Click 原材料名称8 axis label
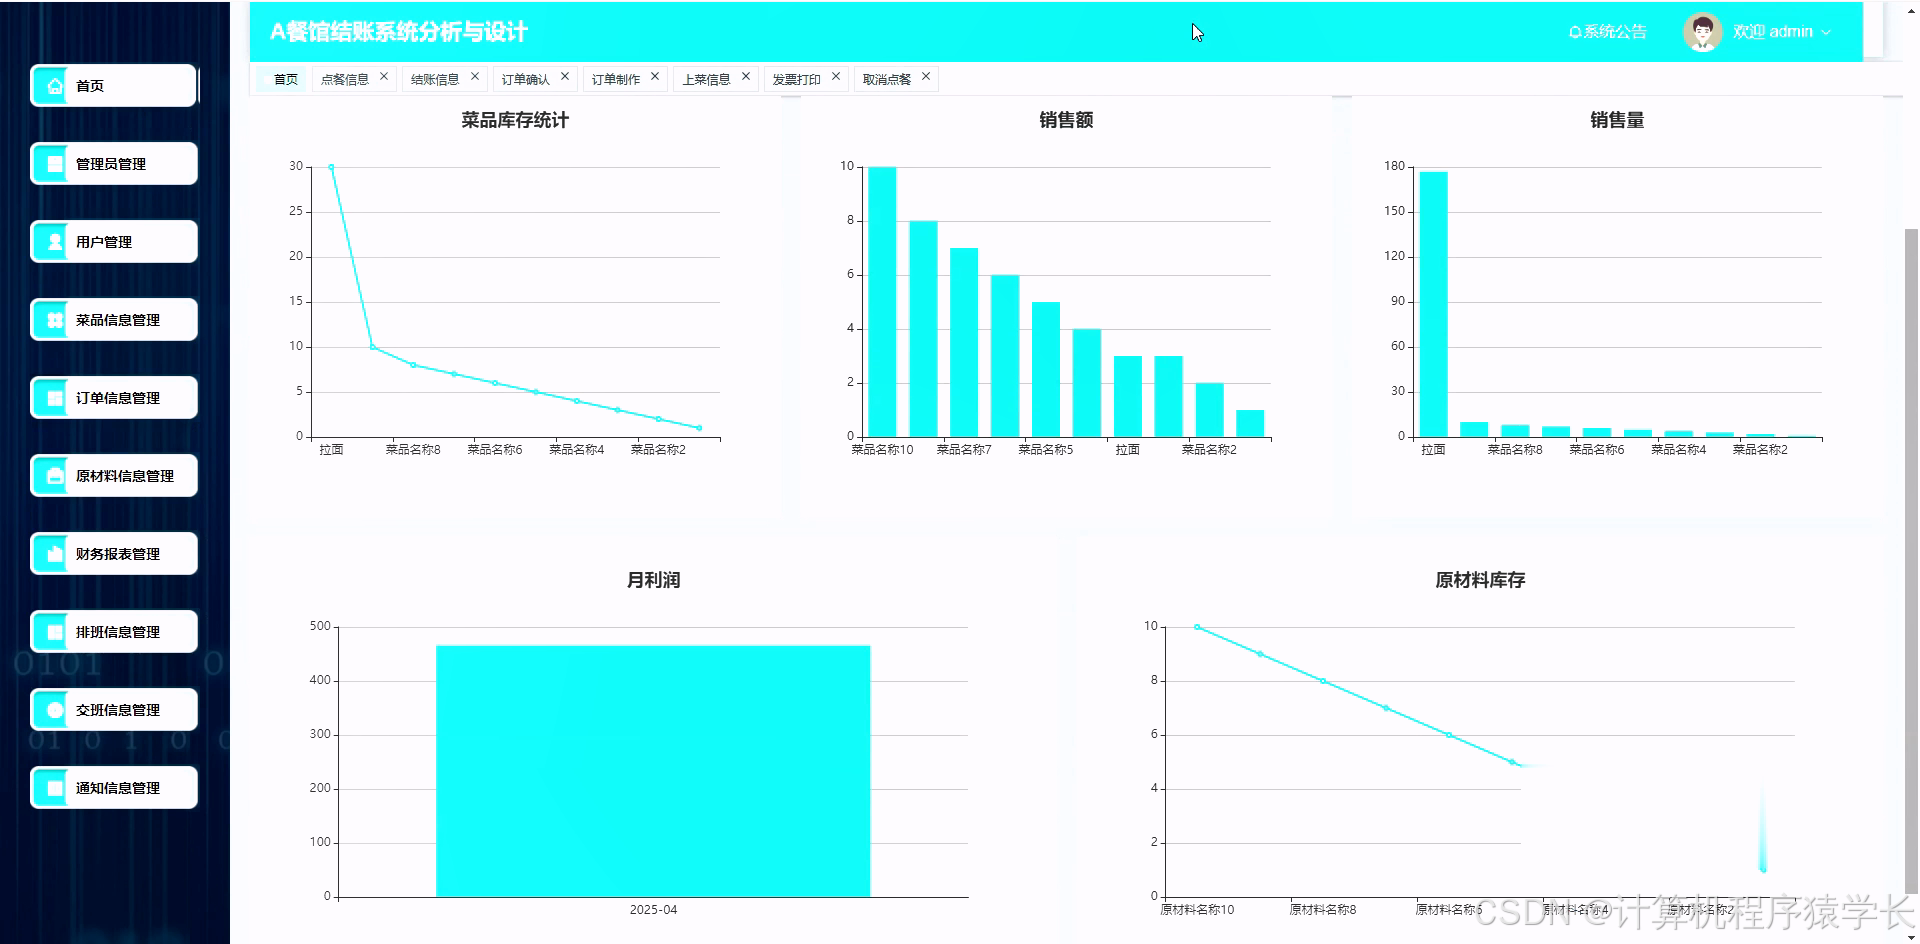The image size is (1920, 944). 1323,910
